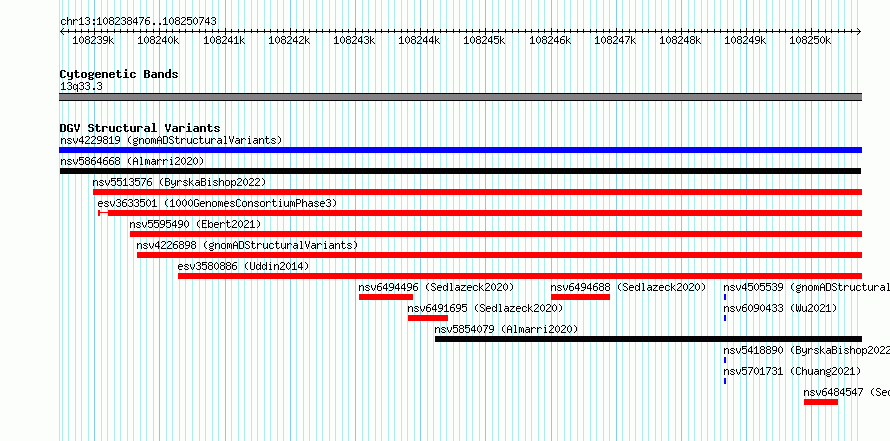Image resolution: width=890 pixels, height=441 pixels.
Task: Open the 'nsv6491695 (Sedlazeck2020)' label
Action: 485,308
